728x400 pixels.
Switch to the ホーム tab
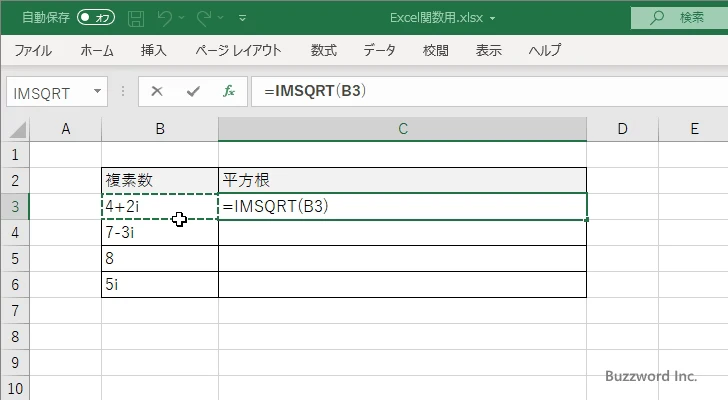tap(97, 50)
